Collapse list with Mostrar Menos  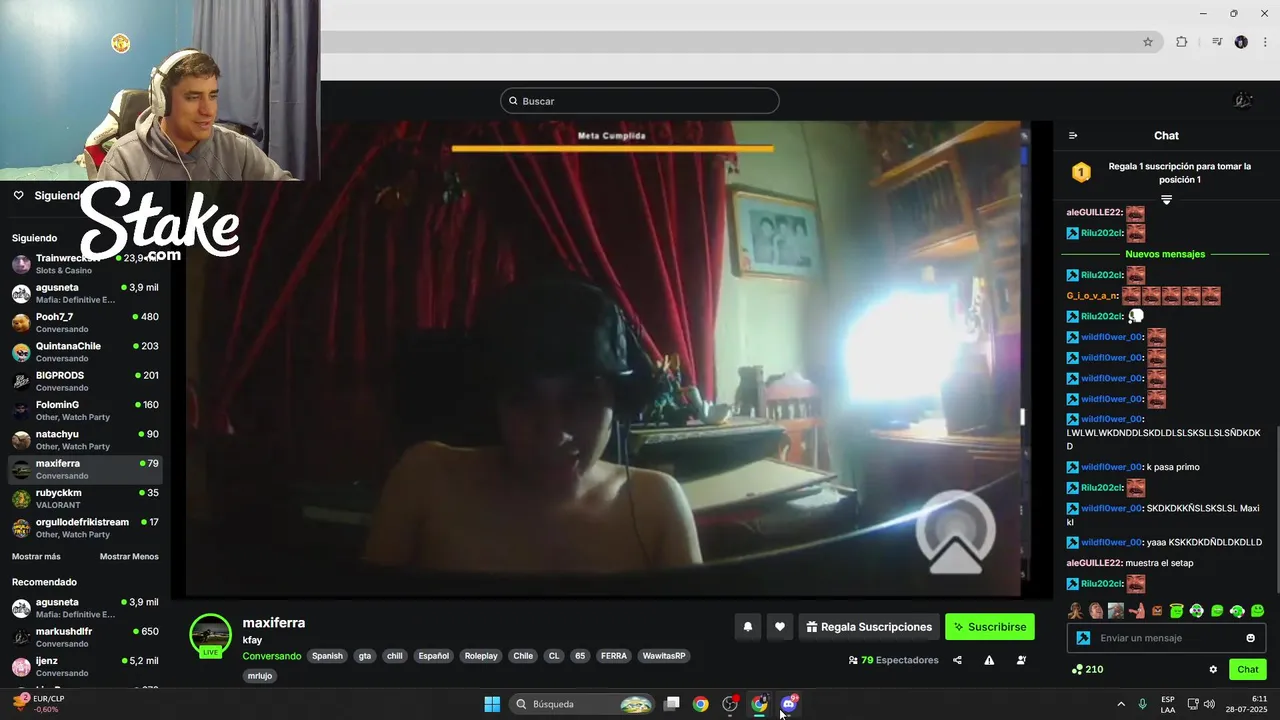(x=129, y=556)
